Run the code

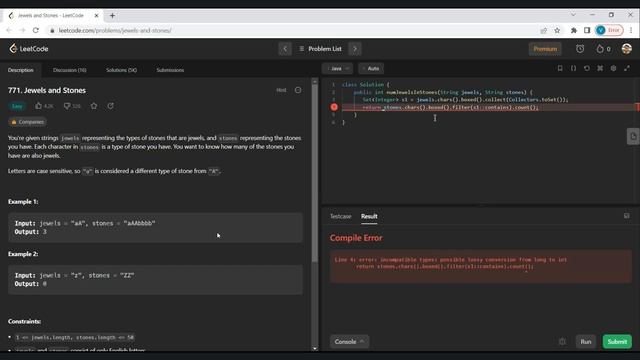586,342
